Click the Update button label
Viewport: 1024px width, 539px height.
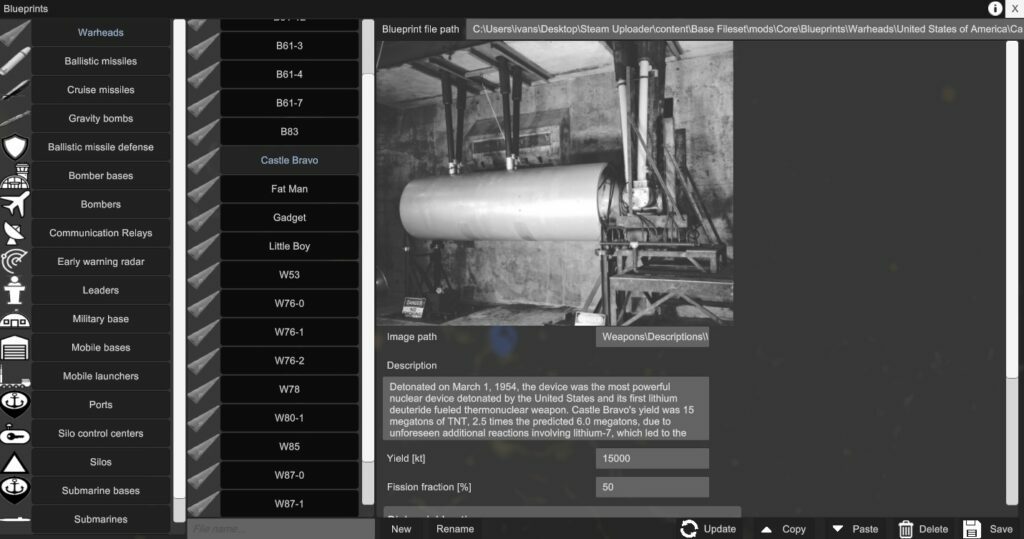coord(720,529)
